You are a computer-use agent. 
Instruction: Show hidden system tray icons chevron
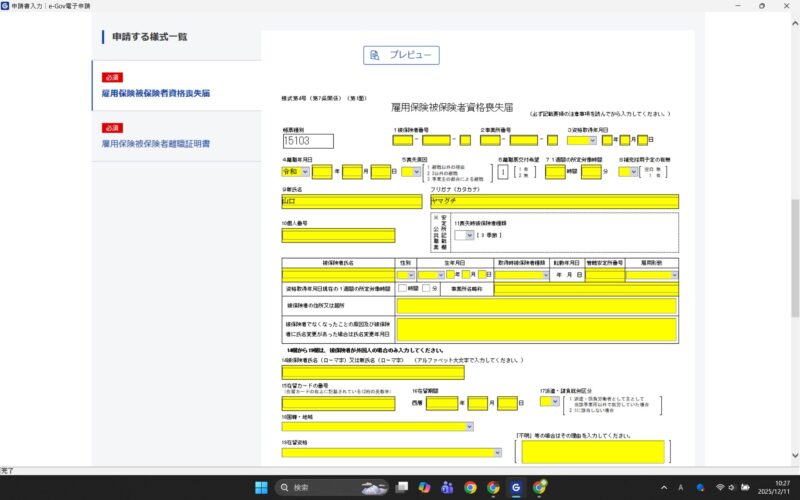(x=664, y=488)
